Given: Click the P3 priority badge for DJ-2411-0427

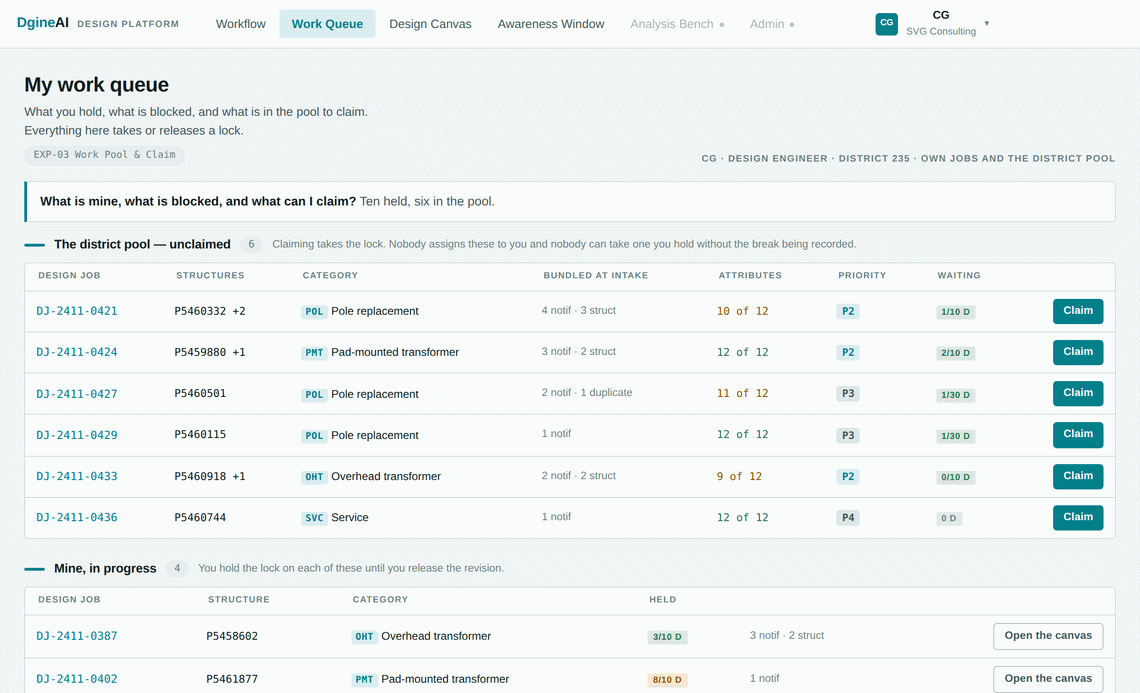Looking at the screenshot, I should [848, 393].
